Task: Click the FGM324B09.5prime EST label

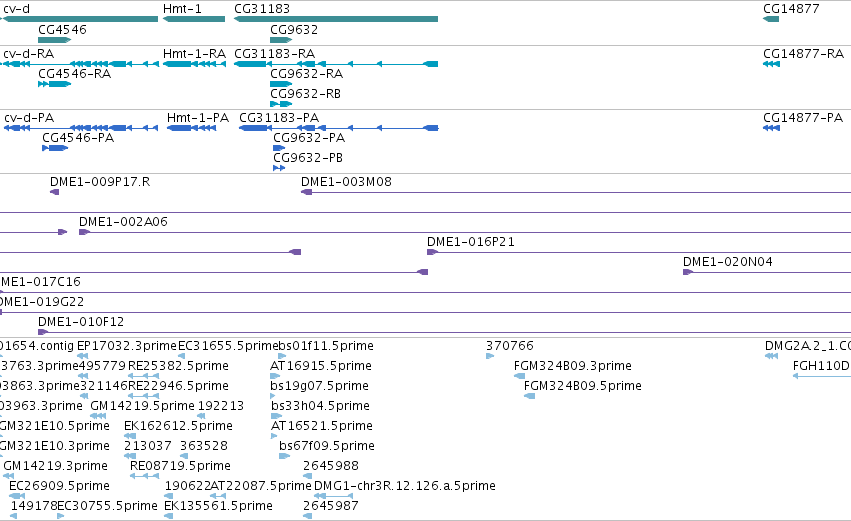Action: [583, 386]
